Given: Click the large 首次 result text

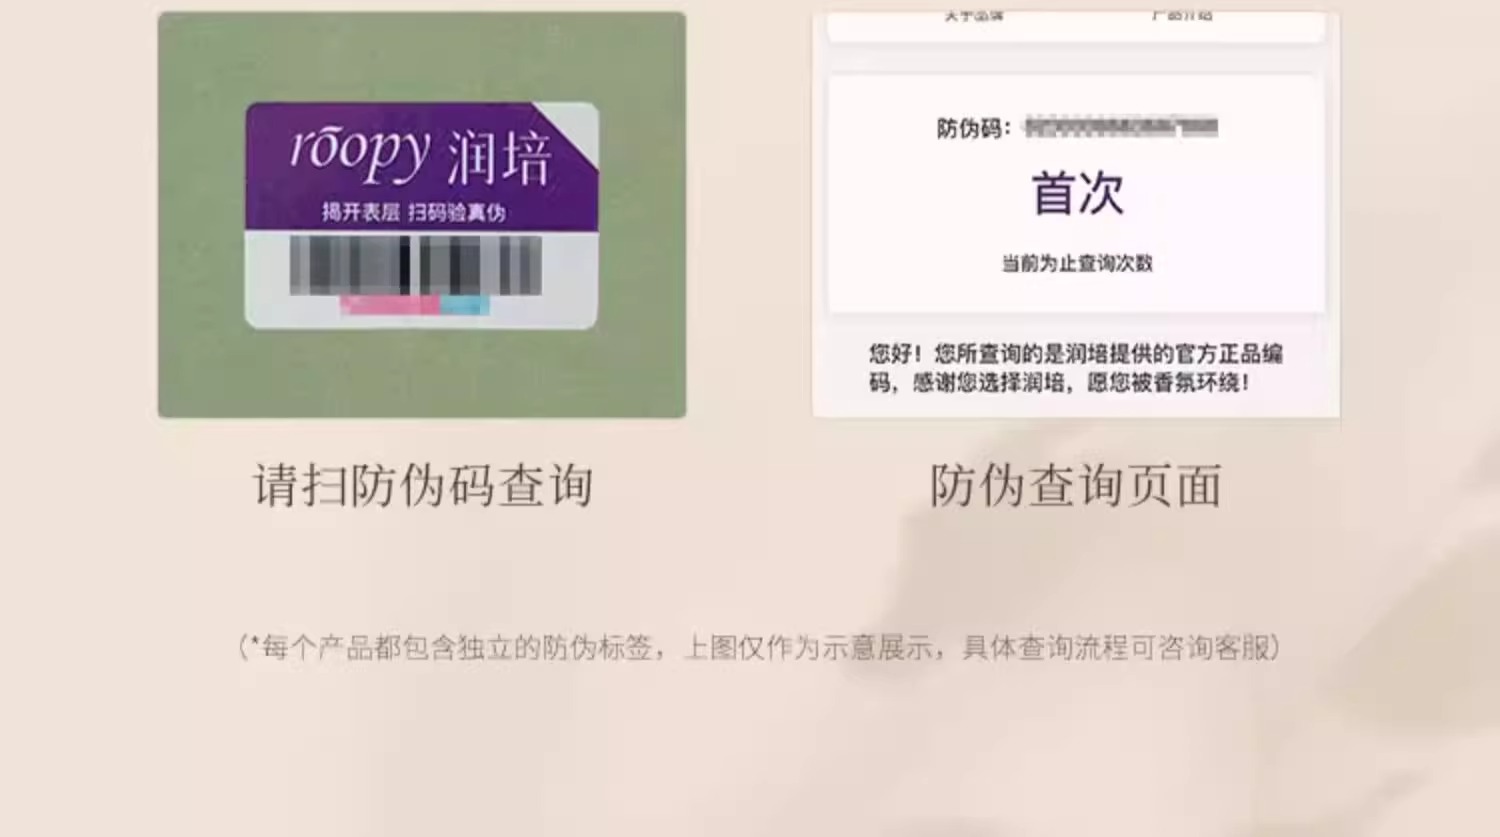Looking at the screenshot, I should [1077, 193].
